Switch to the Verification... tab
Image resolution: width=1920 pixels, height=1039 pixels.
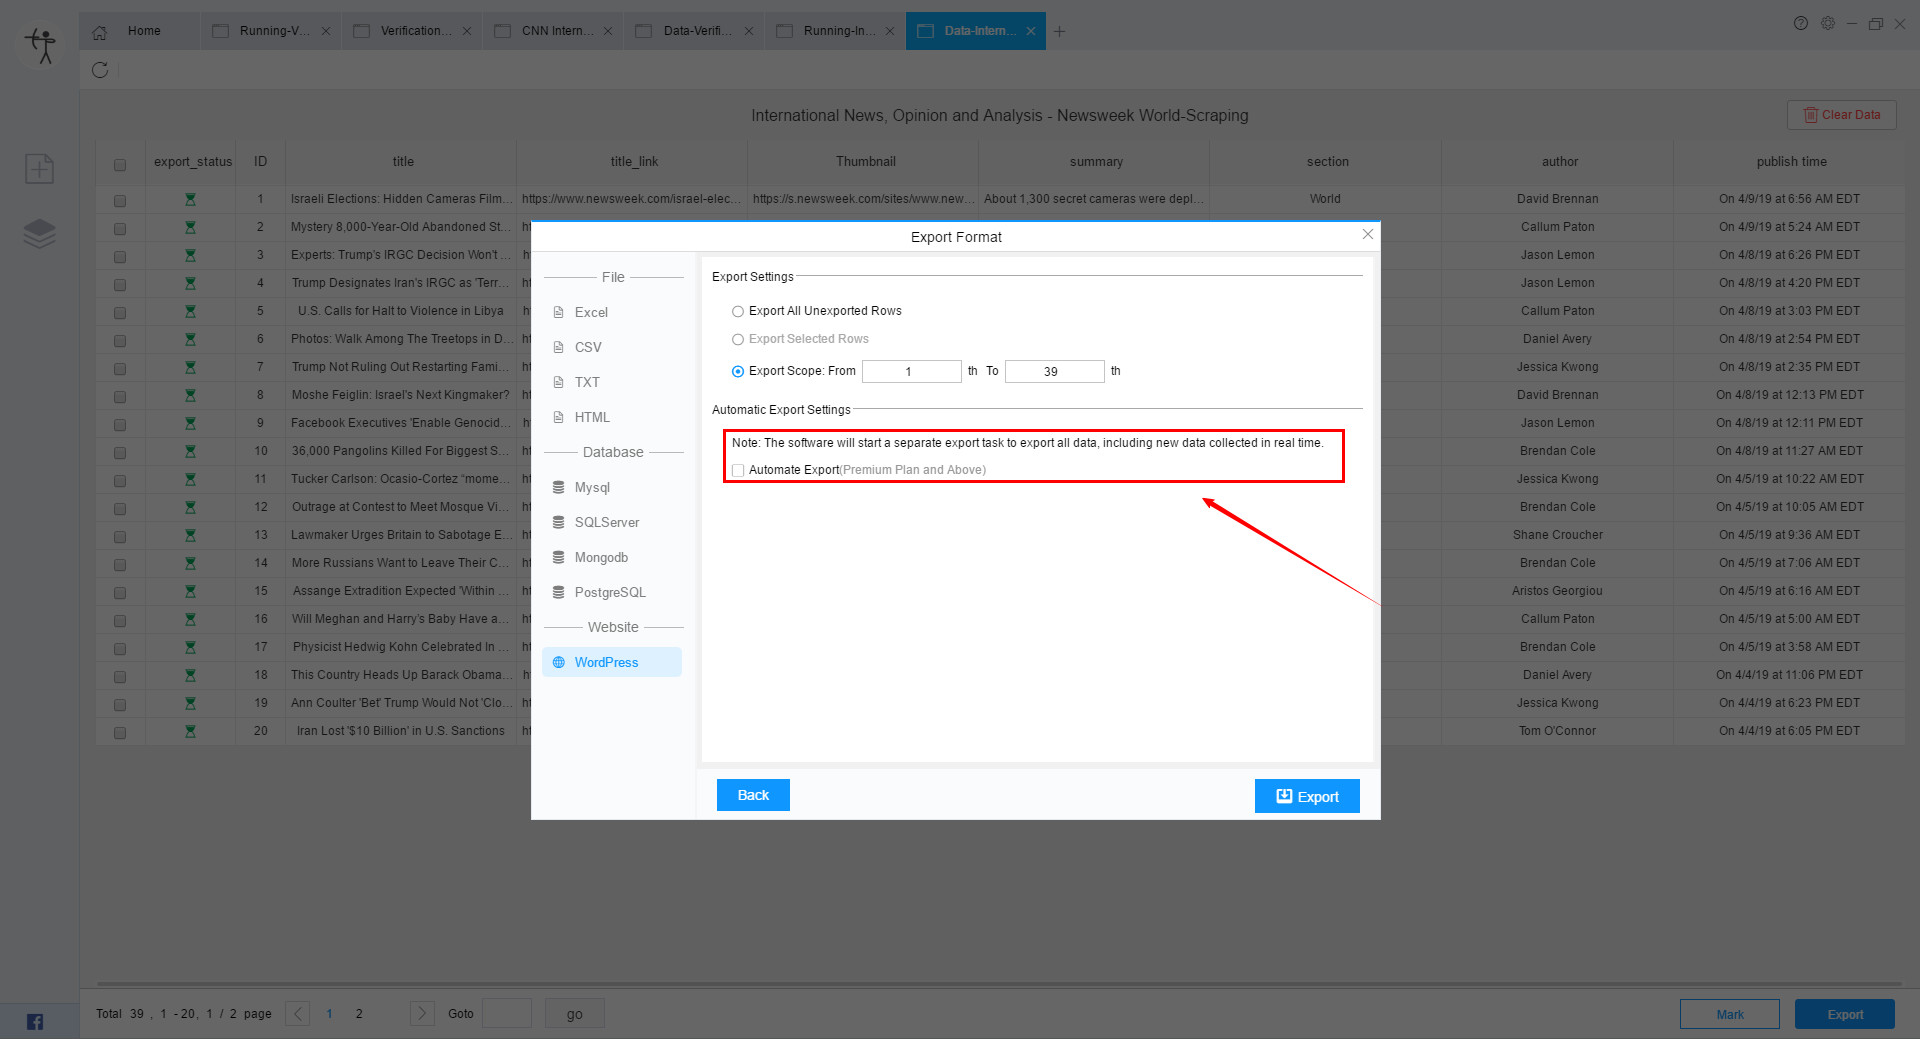pos(413,31)
